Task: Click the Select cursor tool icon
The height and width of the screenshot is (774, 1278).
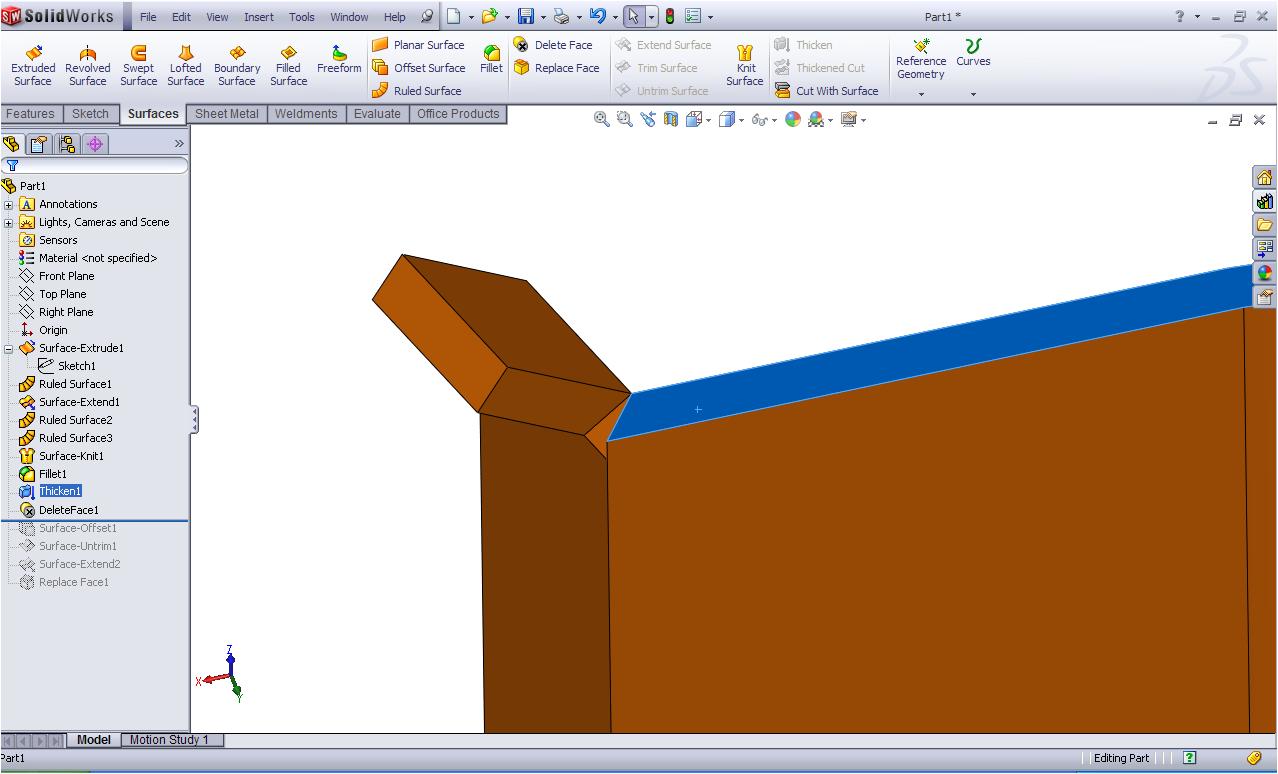Action: [x=633, y=16]
